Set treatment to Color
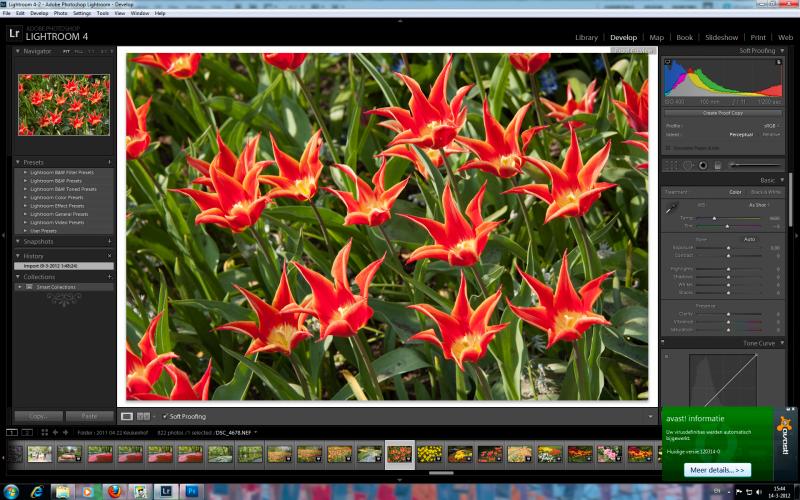This screenshot has width=800, height=500. [735, 192]
